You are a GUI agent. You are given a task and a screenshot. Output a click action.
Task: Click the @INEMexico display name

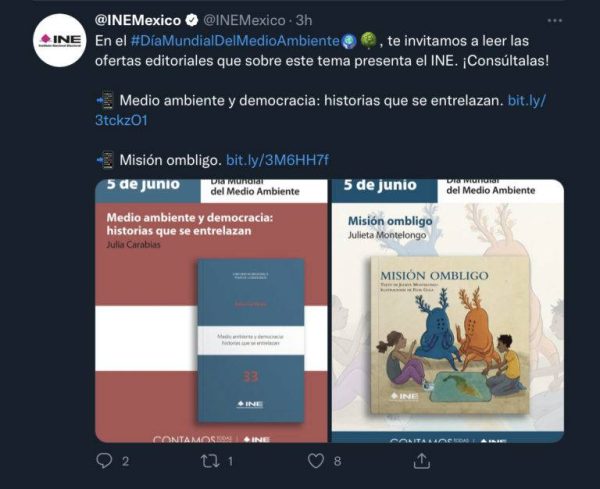[x=138, y=20]
